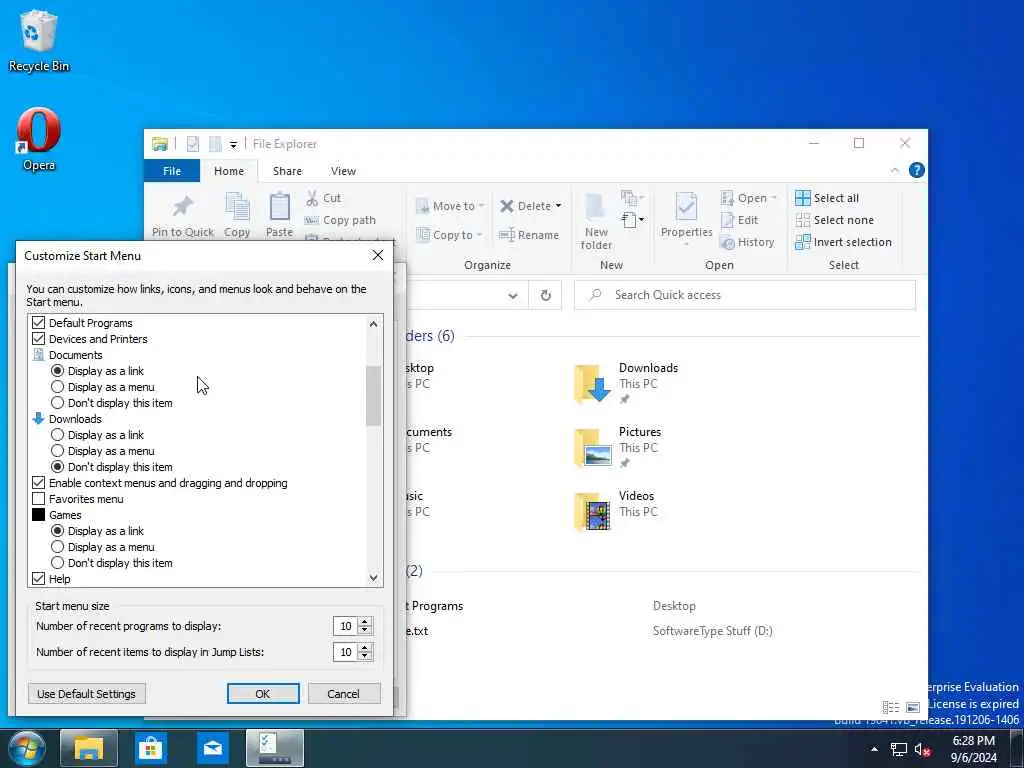Click the refresh button beside address bar

545,295
